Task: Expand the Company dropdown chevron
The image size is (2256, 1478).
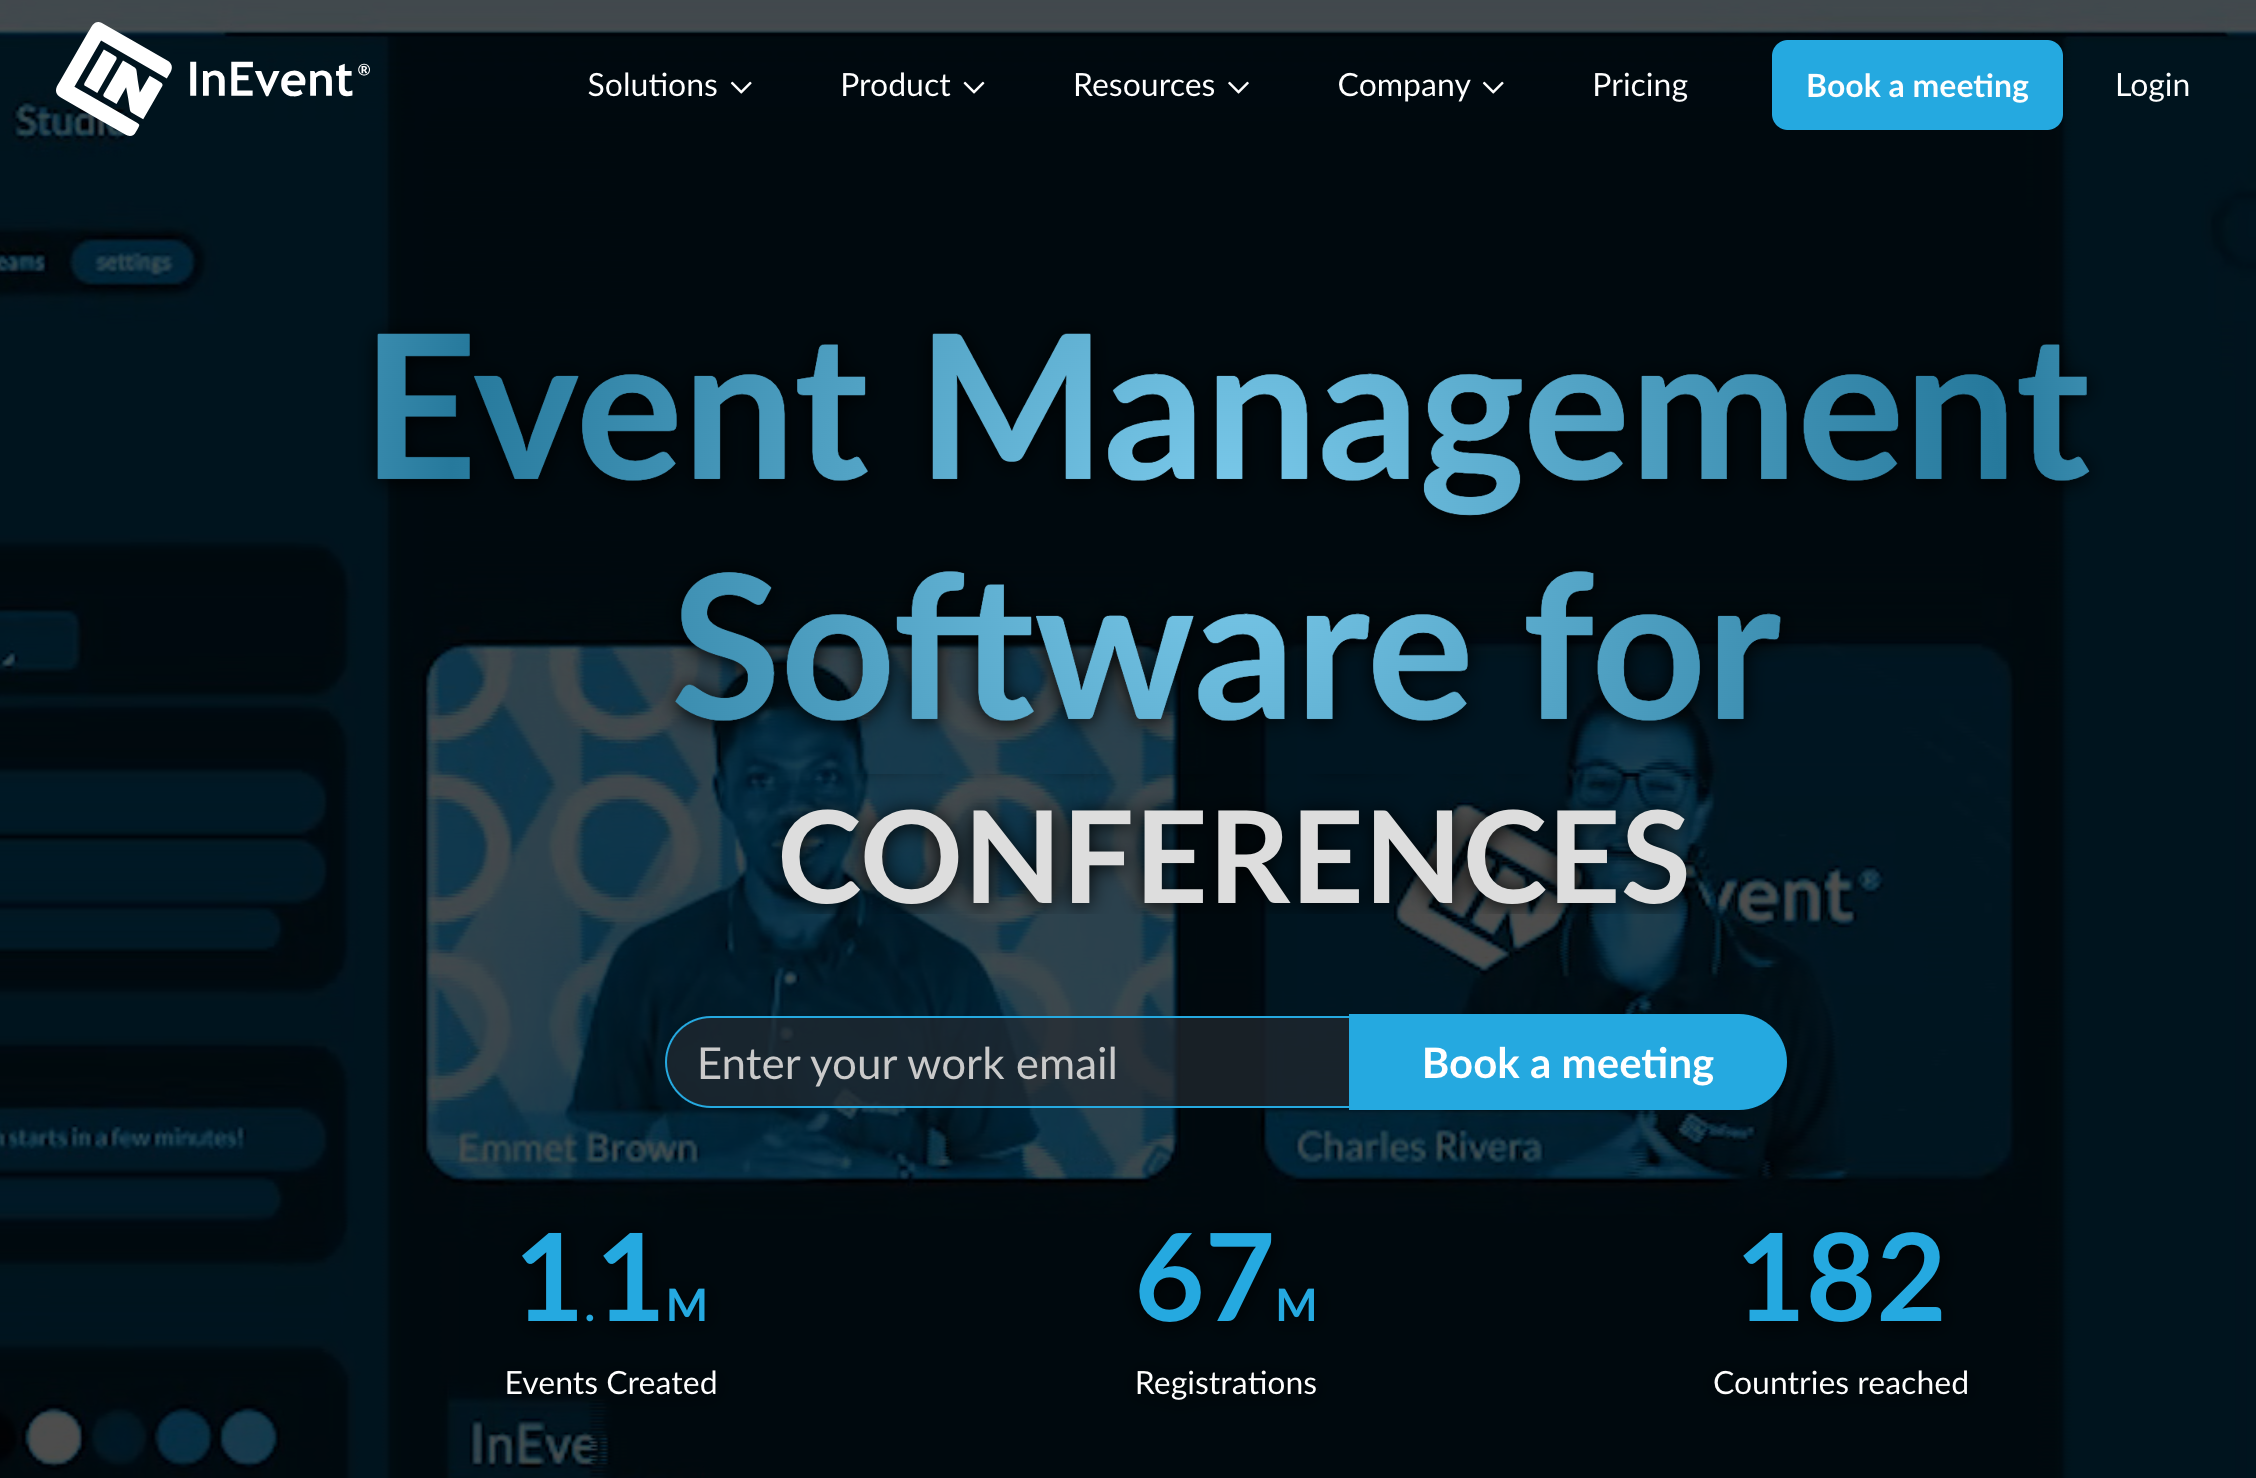Action: [1494, 88]
